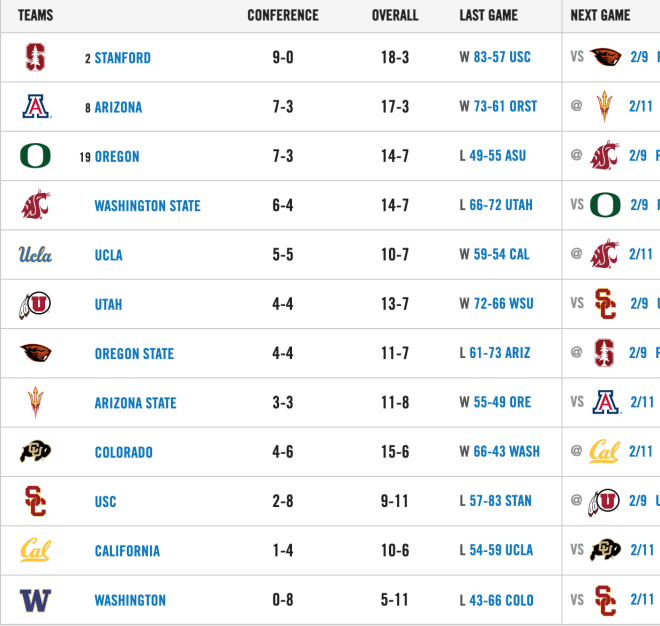
Task: Open Arizona's 2/11 next game date link
Action: (x=641, y=107)
